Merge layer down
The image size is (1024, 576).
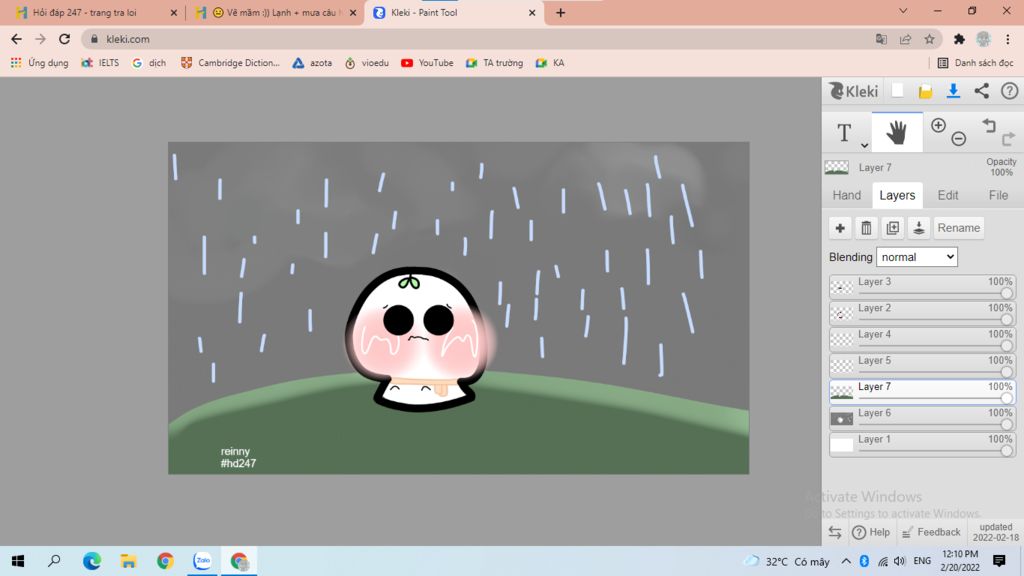point(919,228)
